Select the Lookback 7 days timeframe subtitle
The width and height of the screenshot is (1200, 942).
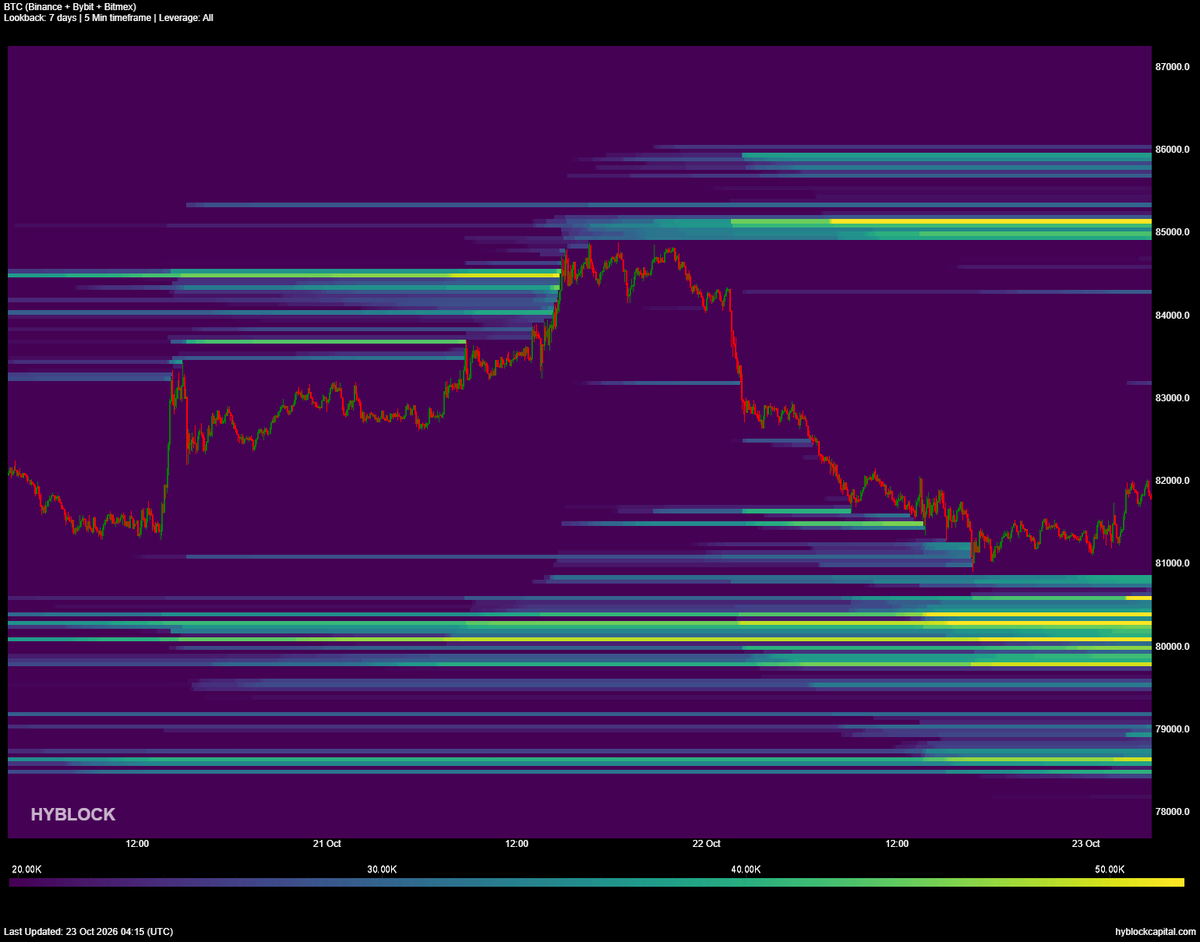pos(108,18)
